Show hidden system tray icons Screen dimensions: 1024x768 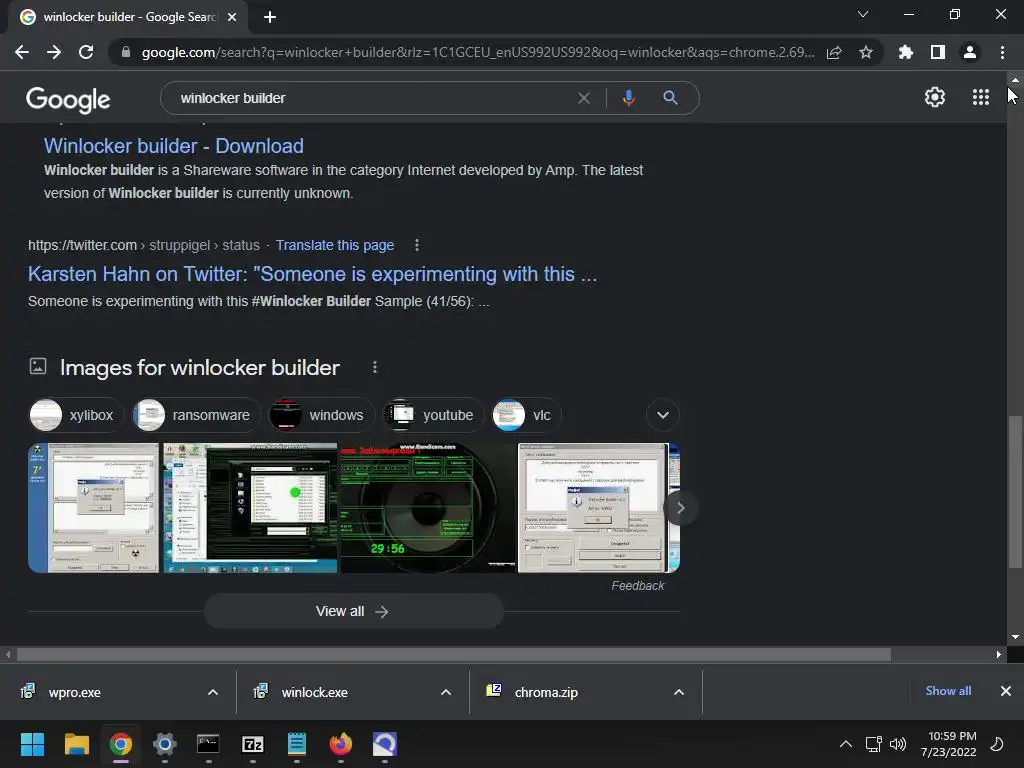click(x=846, y=744)
